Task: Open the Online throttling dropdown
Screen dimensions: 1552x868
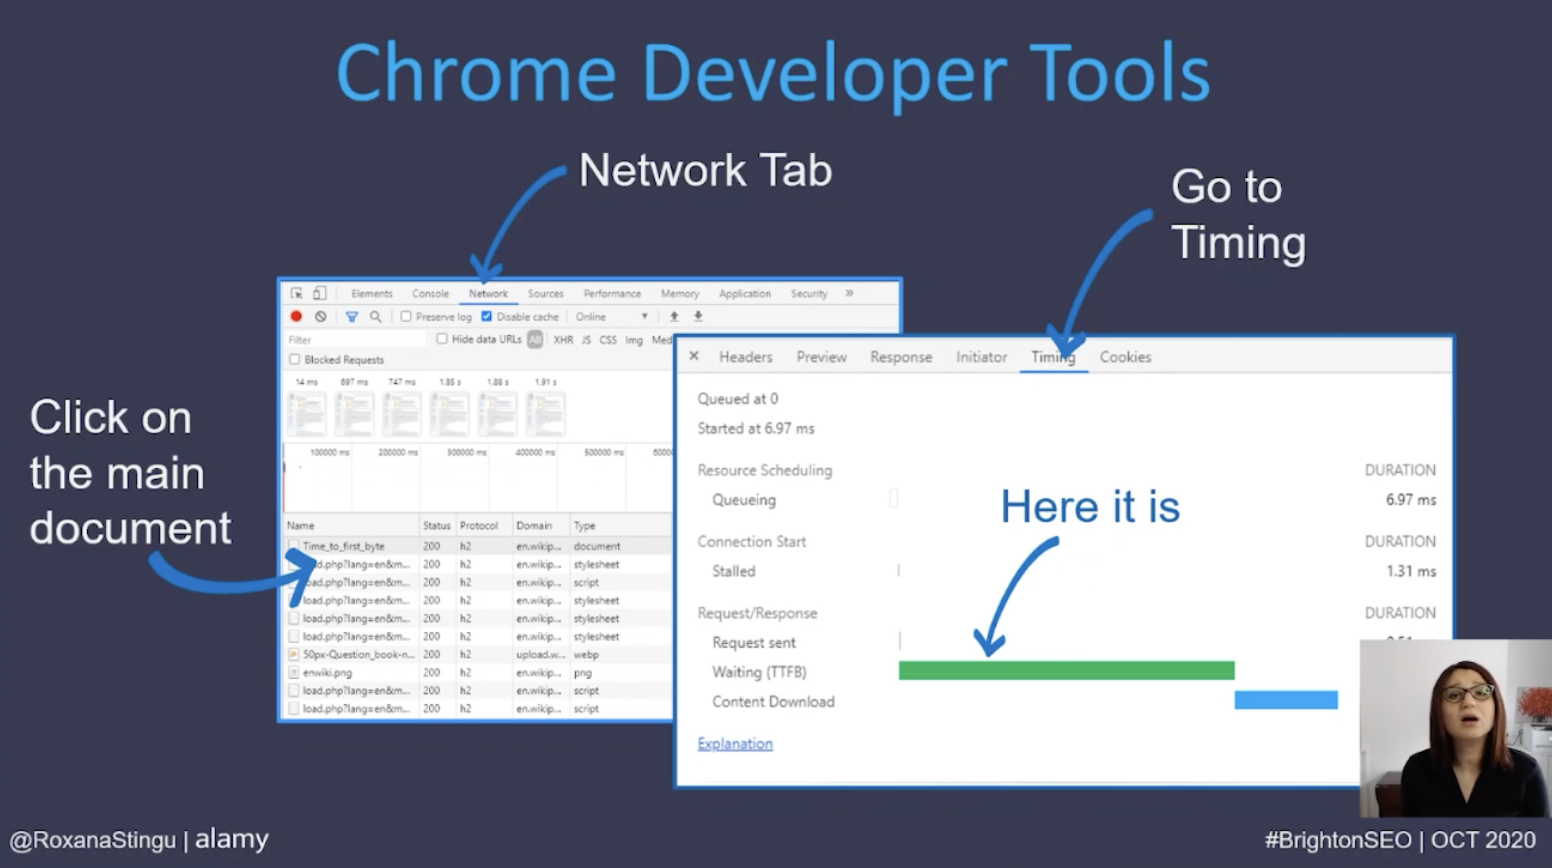Action: pyautogui.click(x=611, y=316)
